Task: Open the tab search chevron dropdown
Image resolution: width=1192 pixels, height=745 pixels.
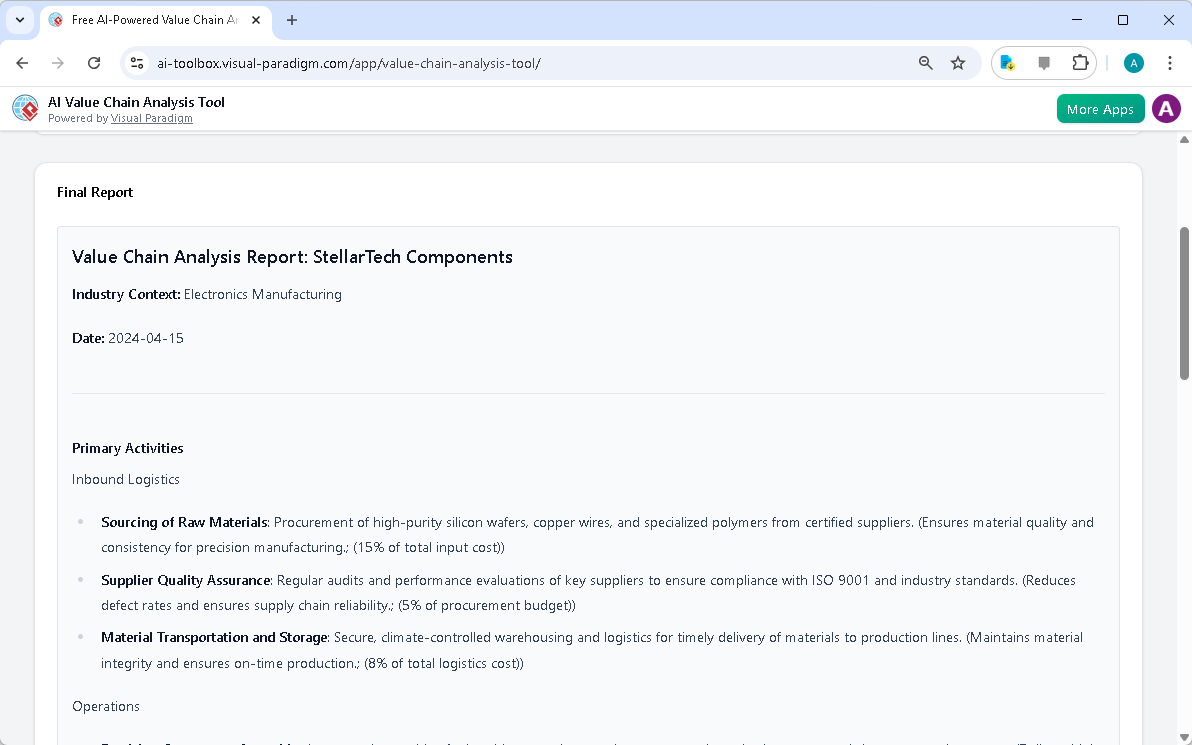Action: [x=19, y=20]
